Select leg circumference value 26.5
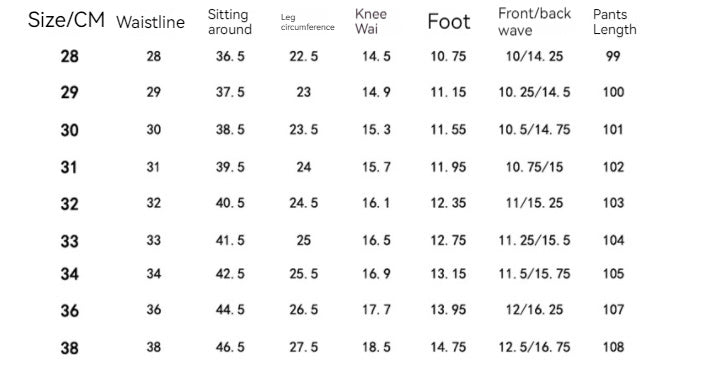 point(303,309)
